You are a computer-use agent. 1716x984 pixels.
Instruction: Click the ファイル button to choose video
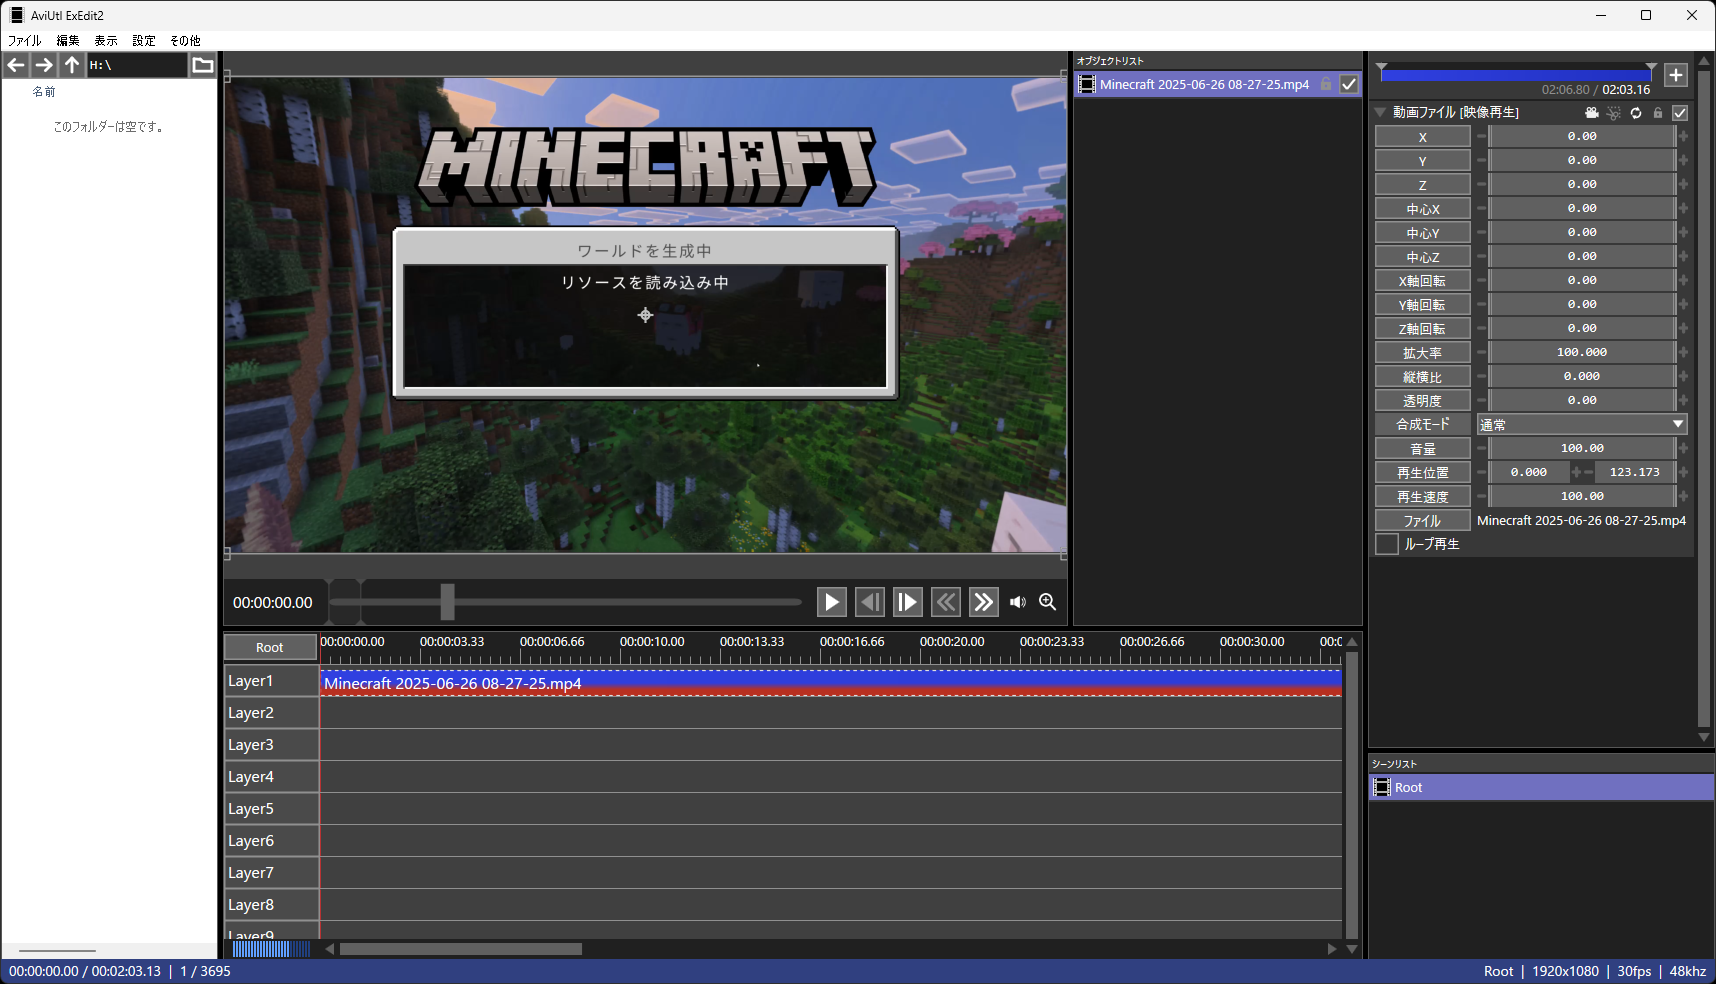tap(1423, 521)
